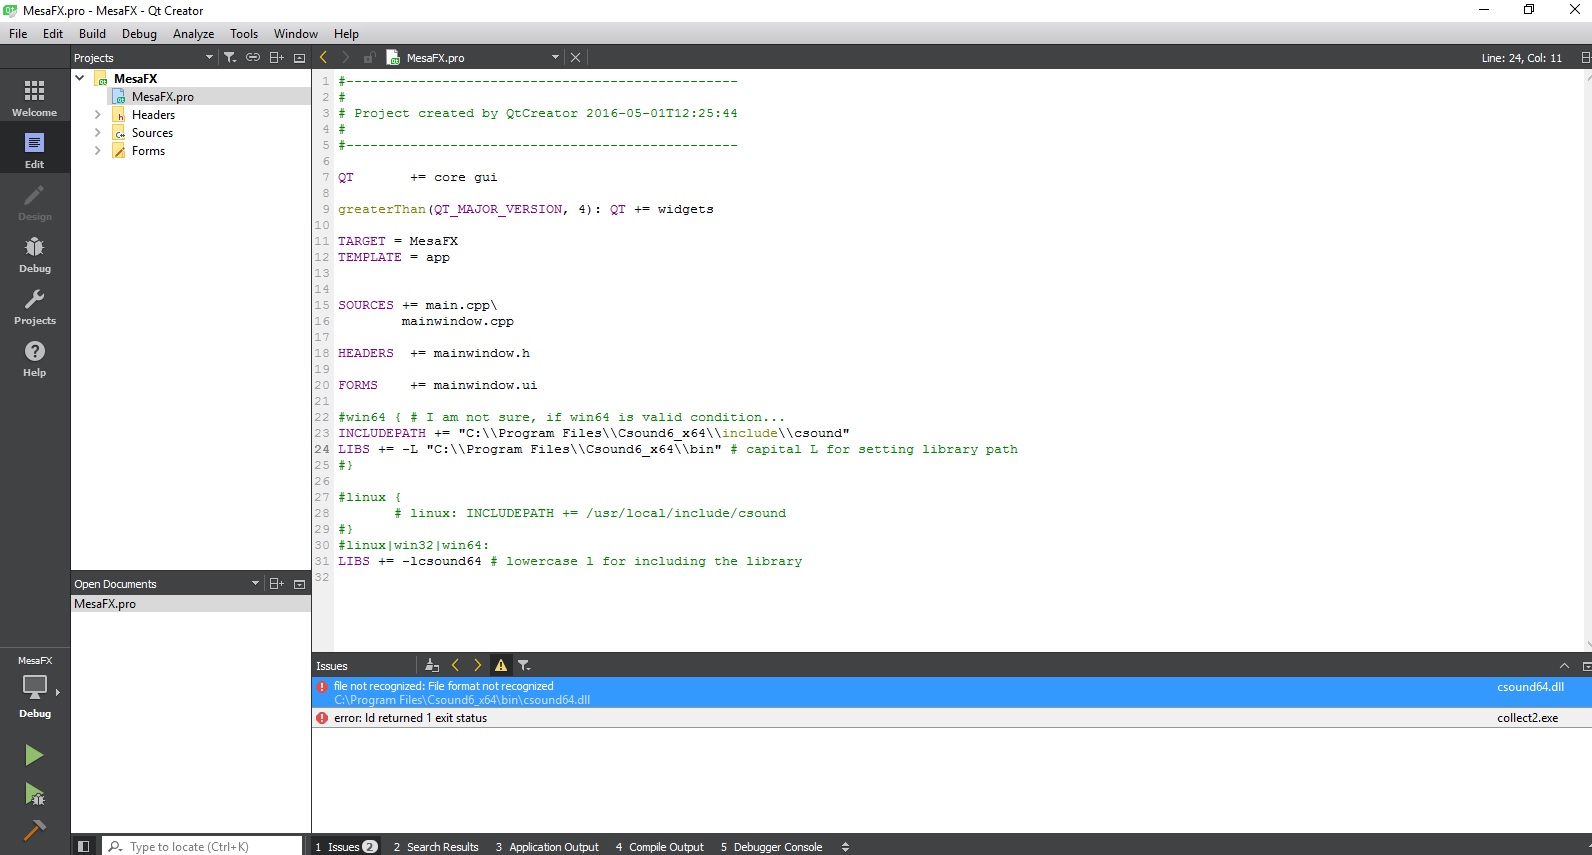
Task: Split the Open Documents pane
Action: 277,584
